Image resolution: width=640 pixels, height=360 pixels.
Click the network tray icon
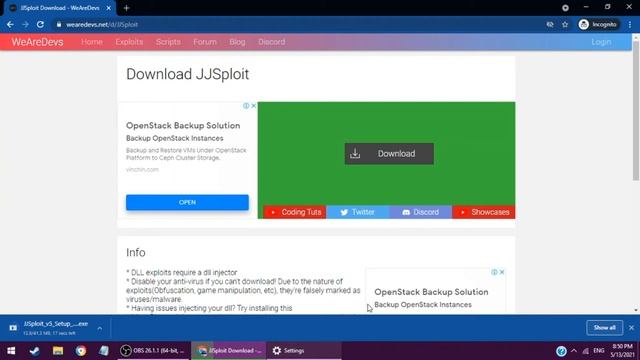tap(586, 351)
